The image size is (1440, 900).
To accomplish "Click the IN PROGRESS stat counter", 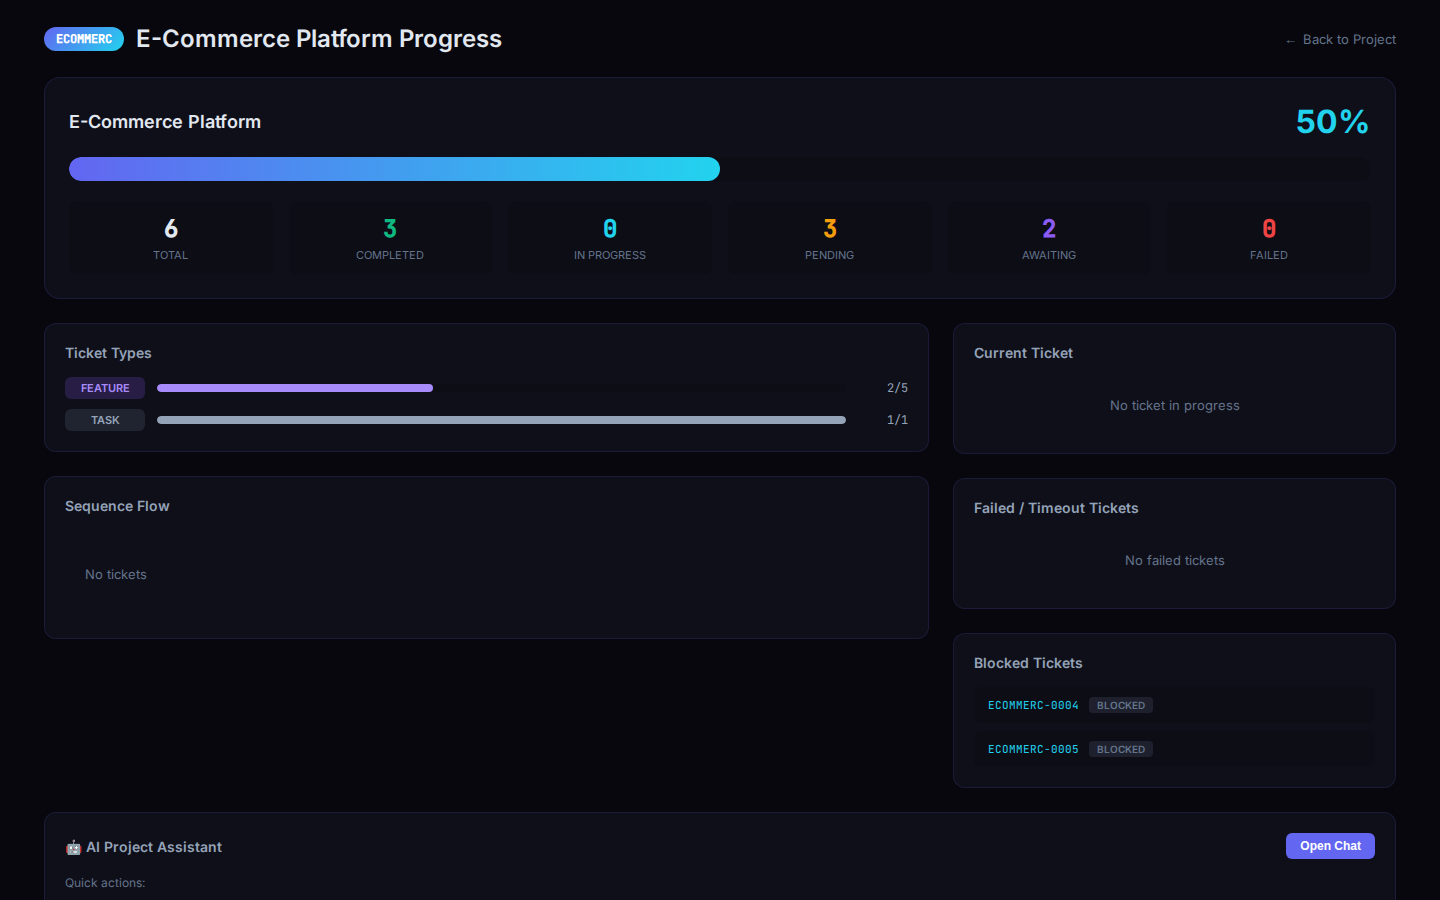I will 610,237.
